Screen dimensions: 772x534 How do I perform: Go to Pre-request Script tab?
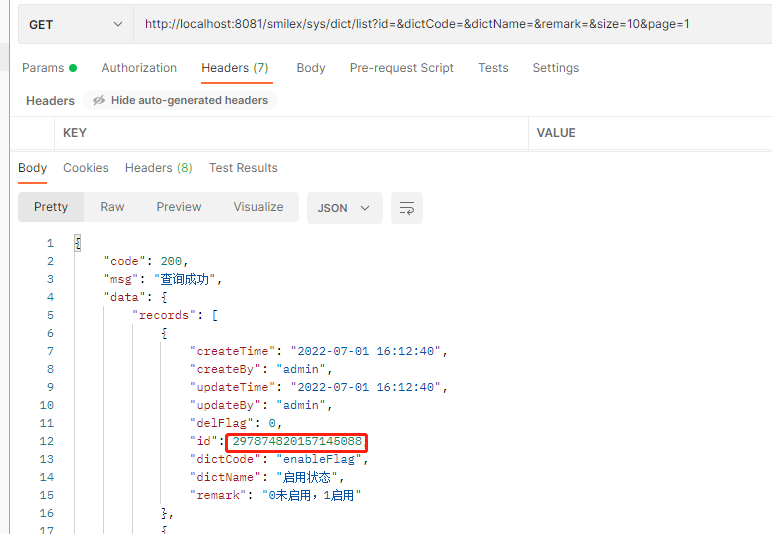[x=401, y=68]
